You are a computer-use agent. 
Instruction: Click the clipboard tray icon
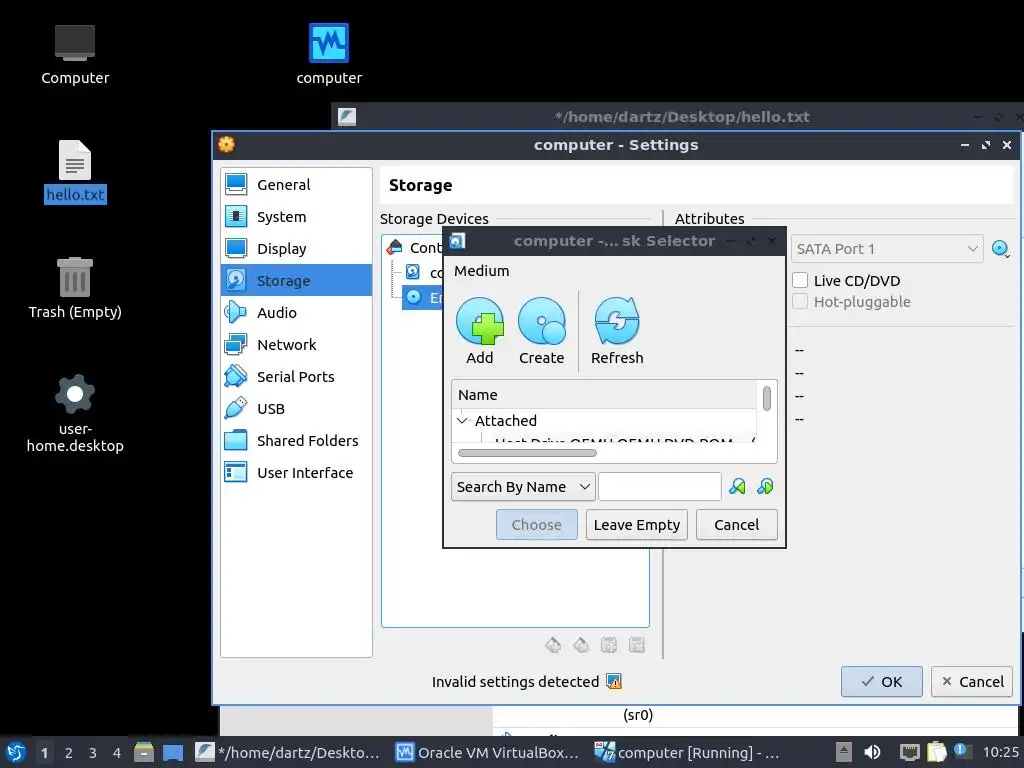(936, 752)
